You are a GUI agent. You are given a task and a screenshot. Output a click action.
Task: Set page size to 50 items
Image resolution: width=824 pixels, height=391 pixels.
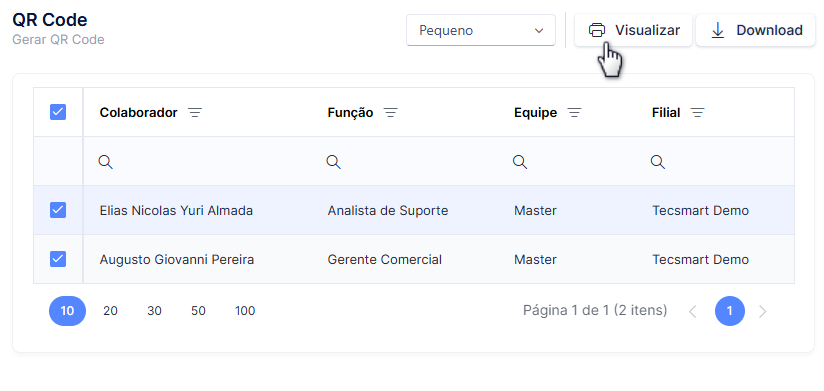198,311
